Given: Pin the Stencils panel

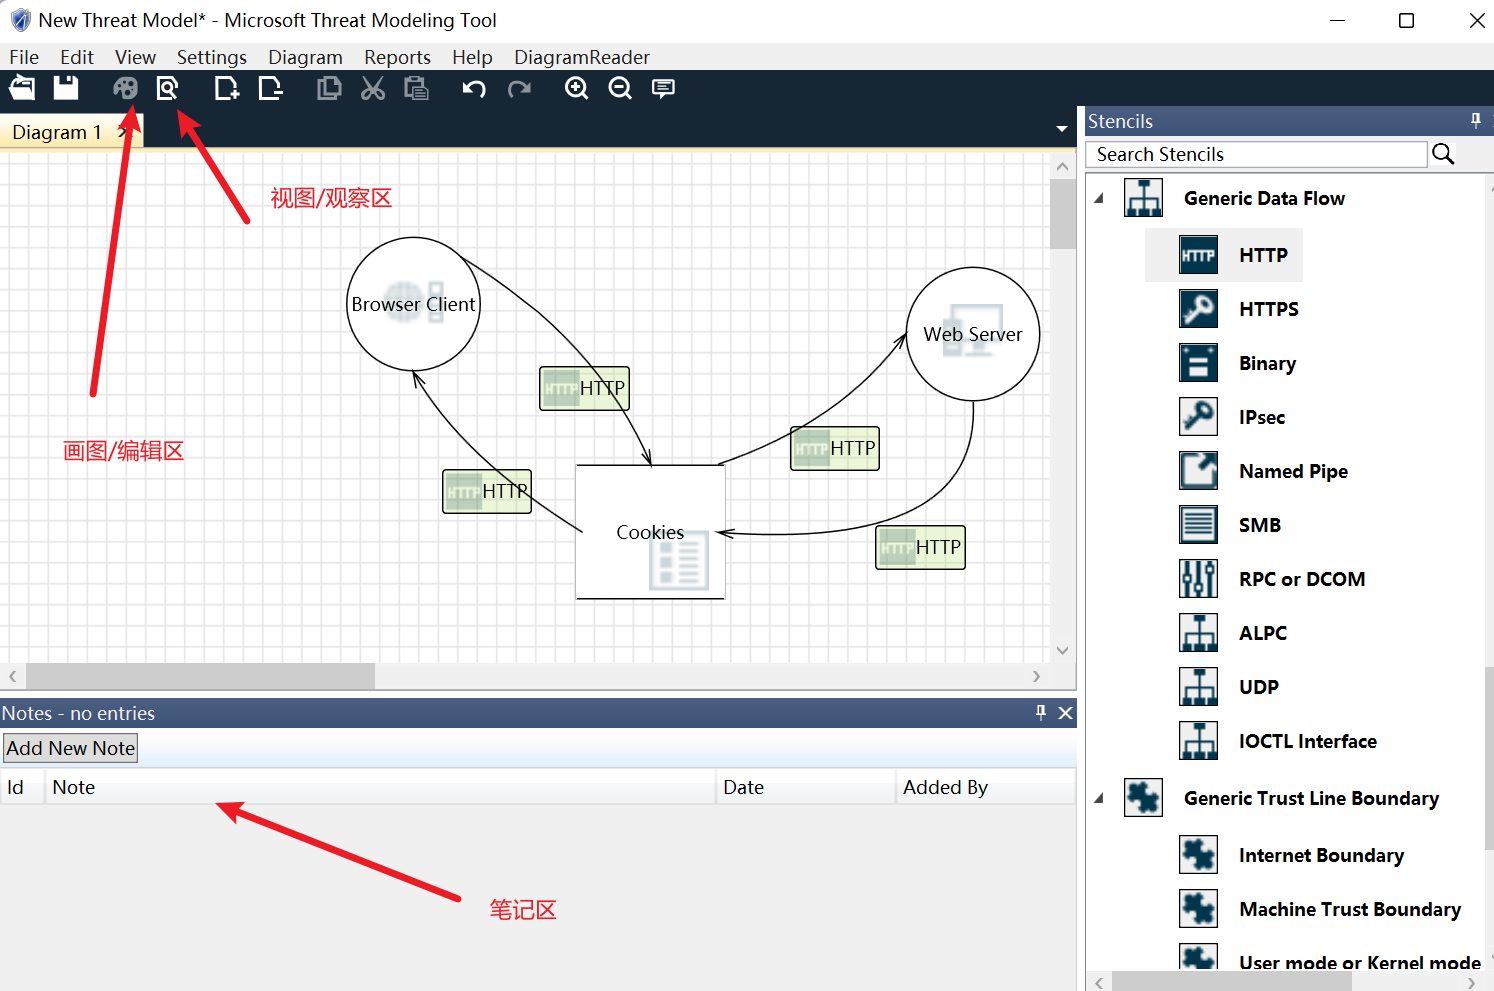Looking at the screenshot, I should click(x=1476, y=121).
